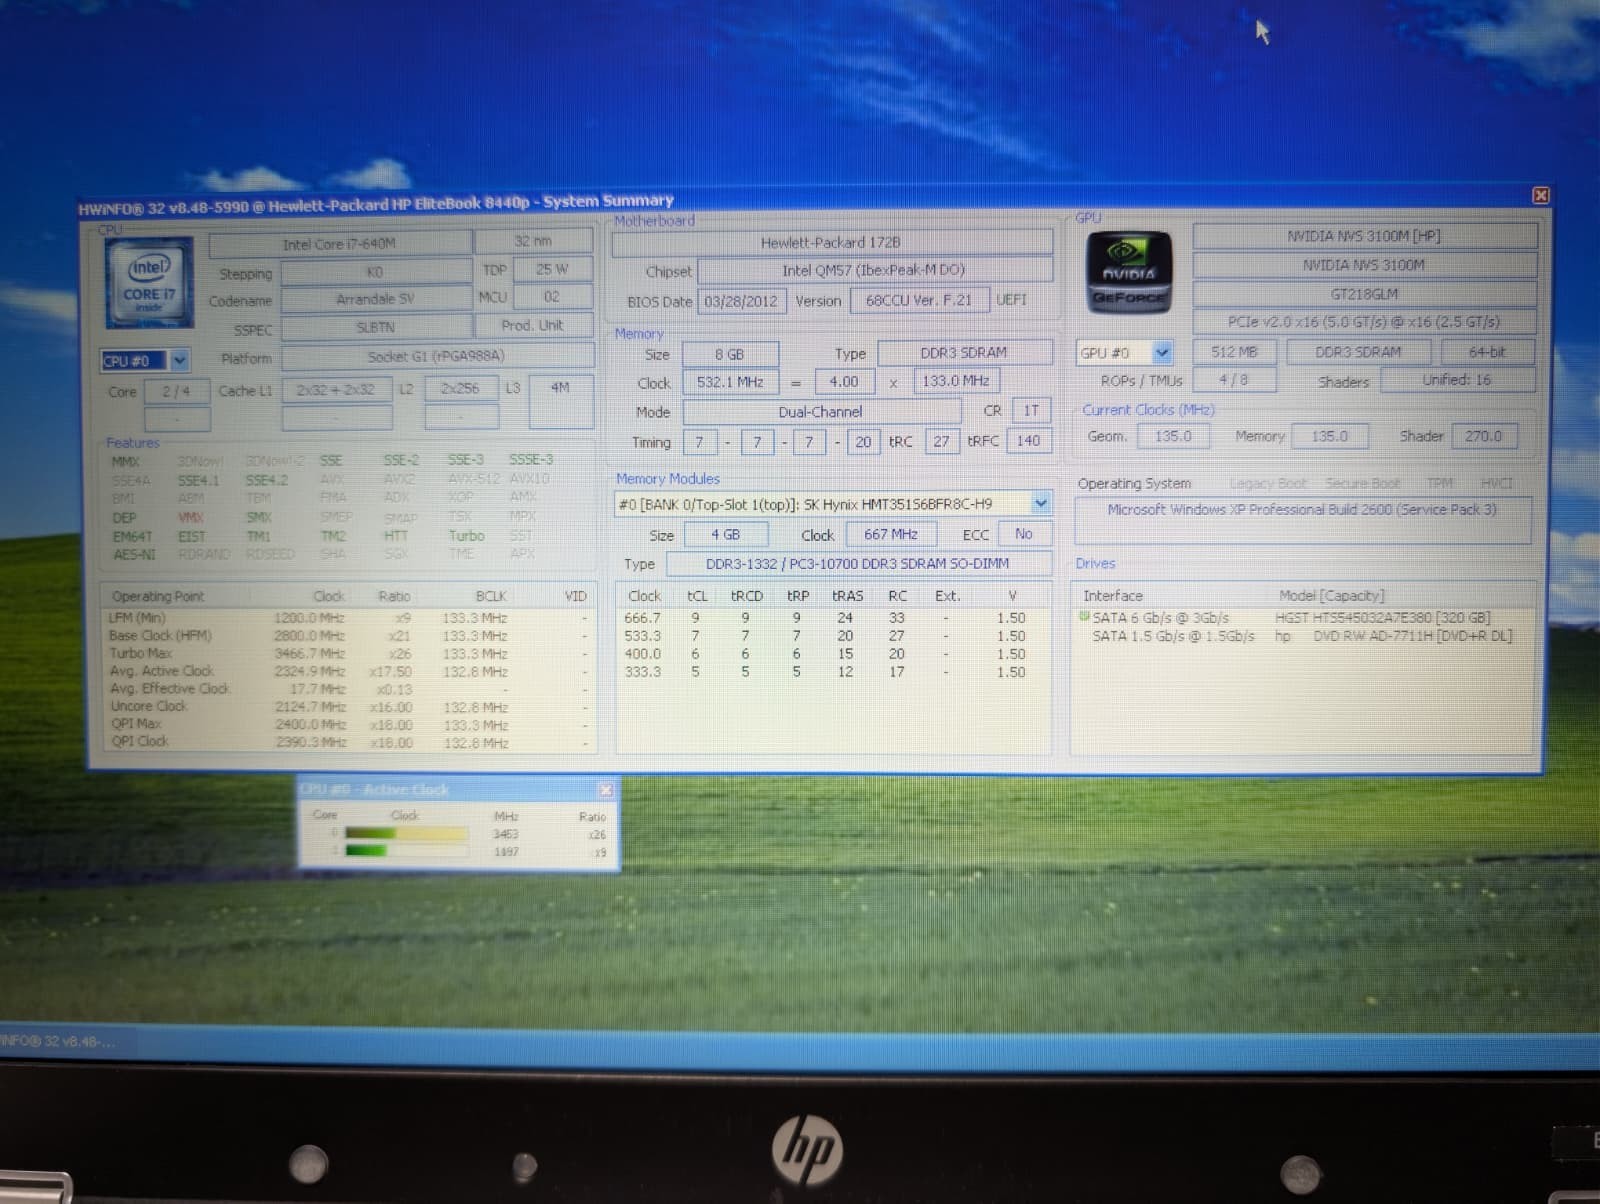Click the Intel Core i7 logo

click(x=150, y=283)
